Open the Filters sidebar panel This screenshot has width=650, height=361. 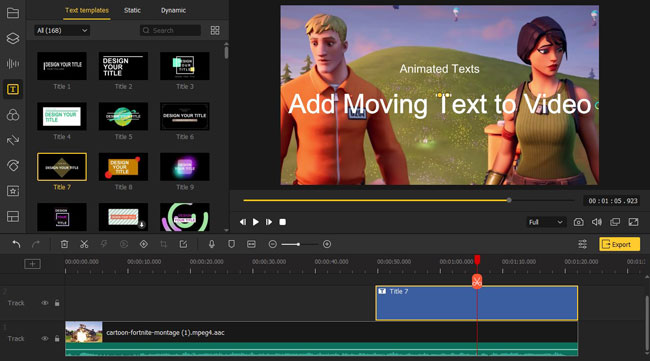[13, 115]
